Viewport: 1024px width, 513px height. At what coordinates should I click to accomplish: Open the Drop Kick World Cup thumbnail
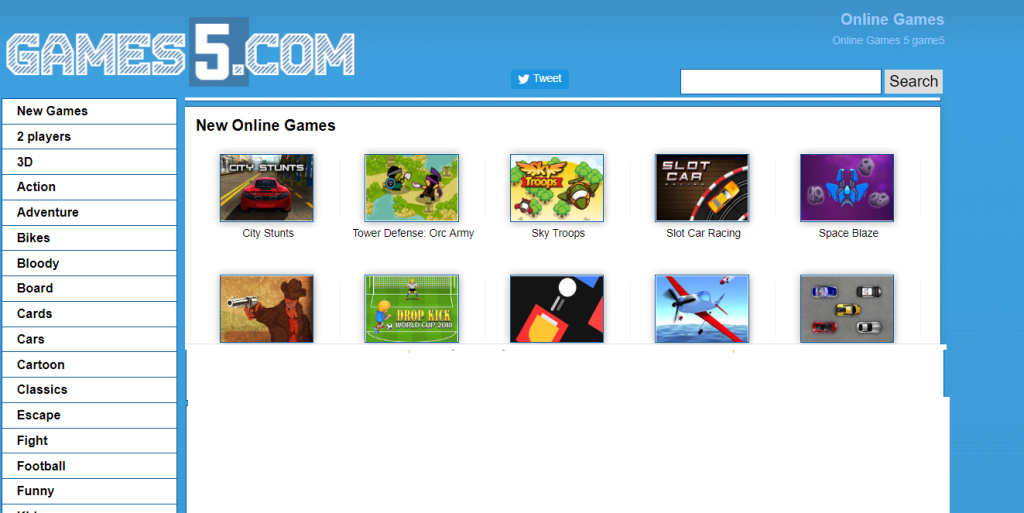411,309
